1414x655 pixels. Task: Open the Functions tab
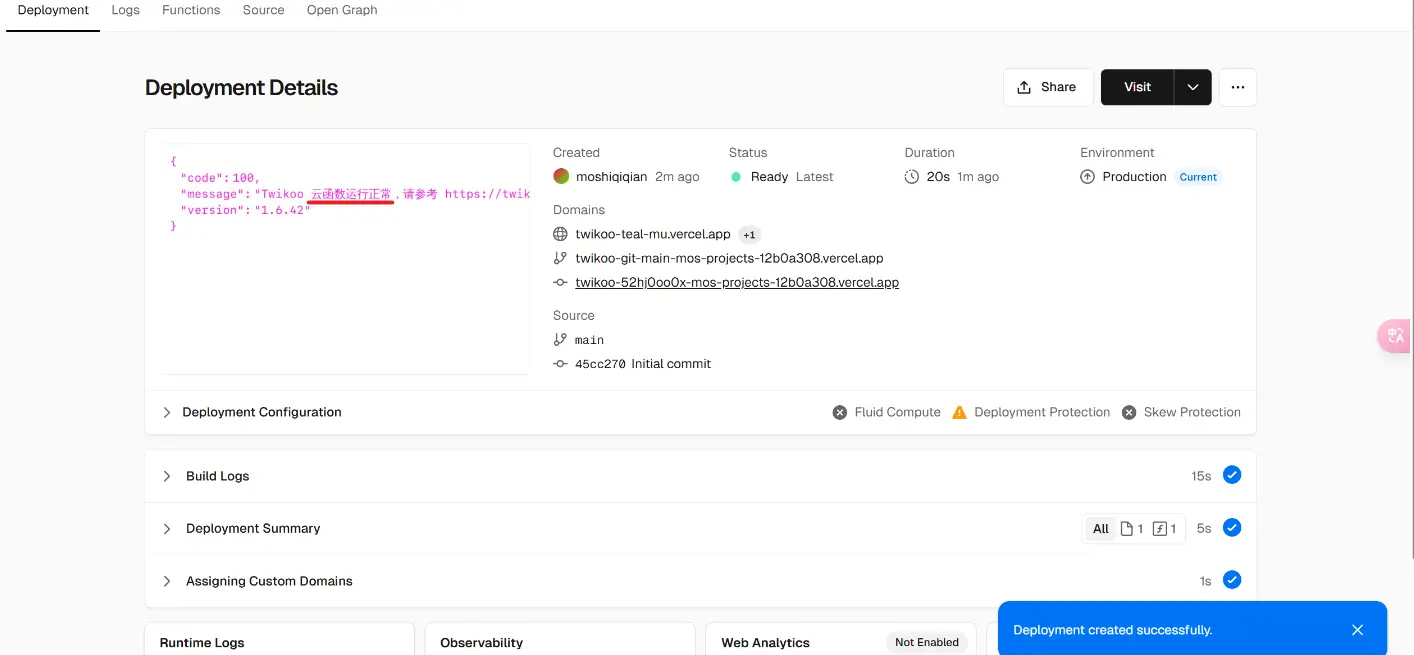pos(191,10)
